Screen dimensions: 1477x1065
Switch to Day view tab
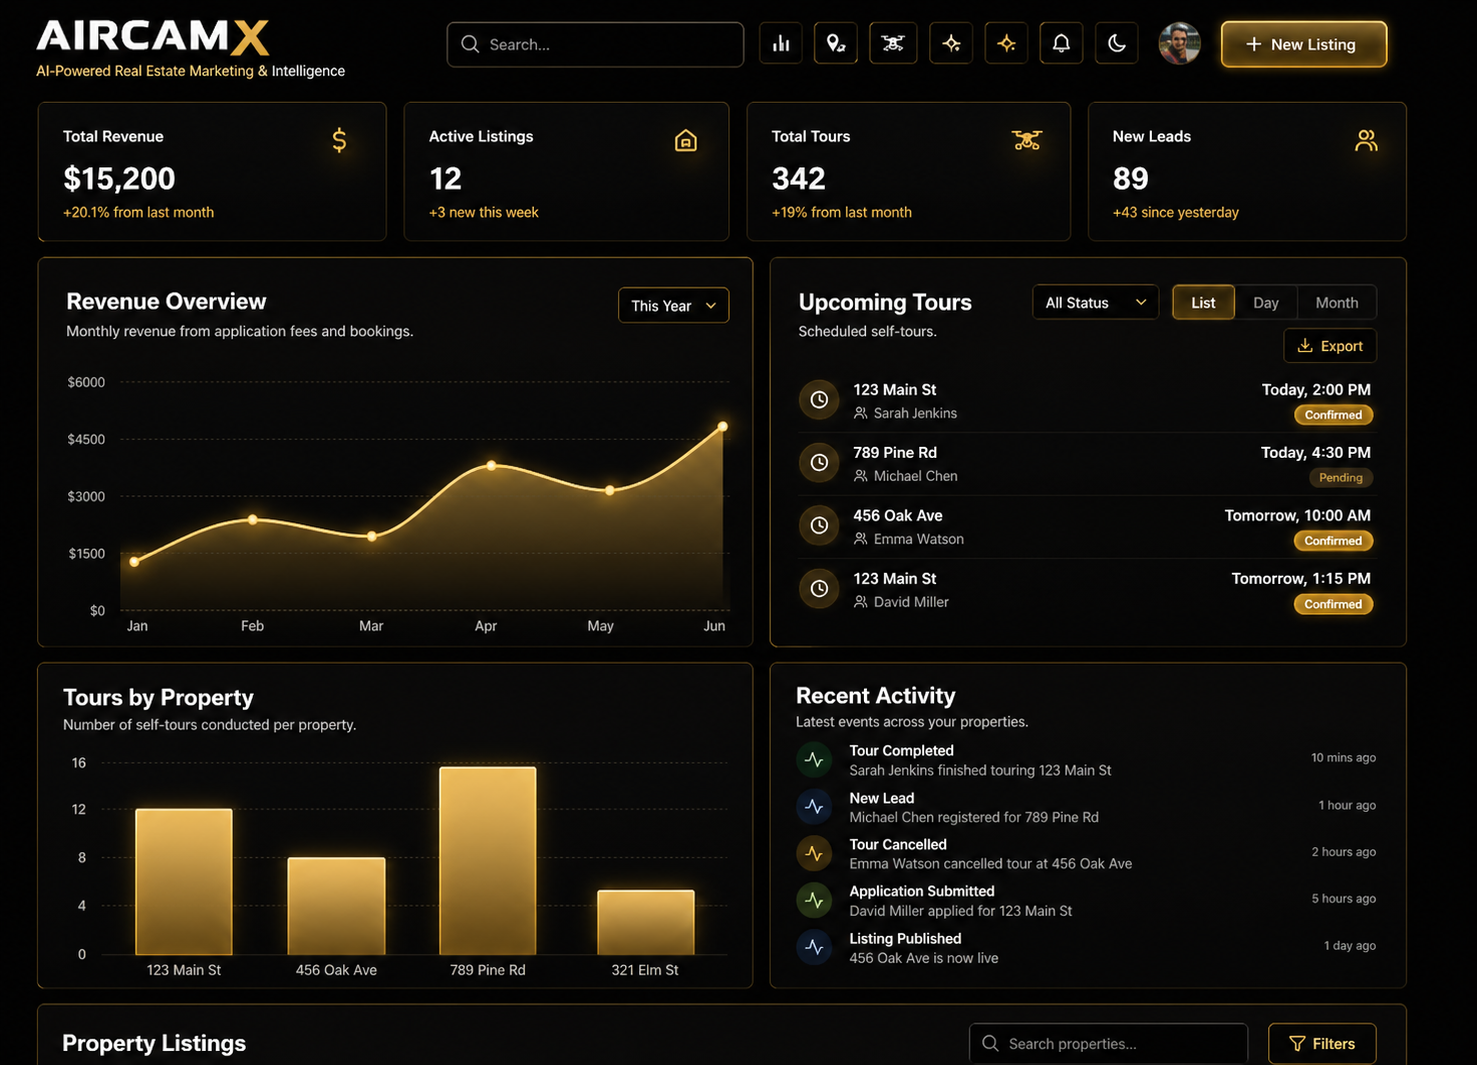[1266, 302]
